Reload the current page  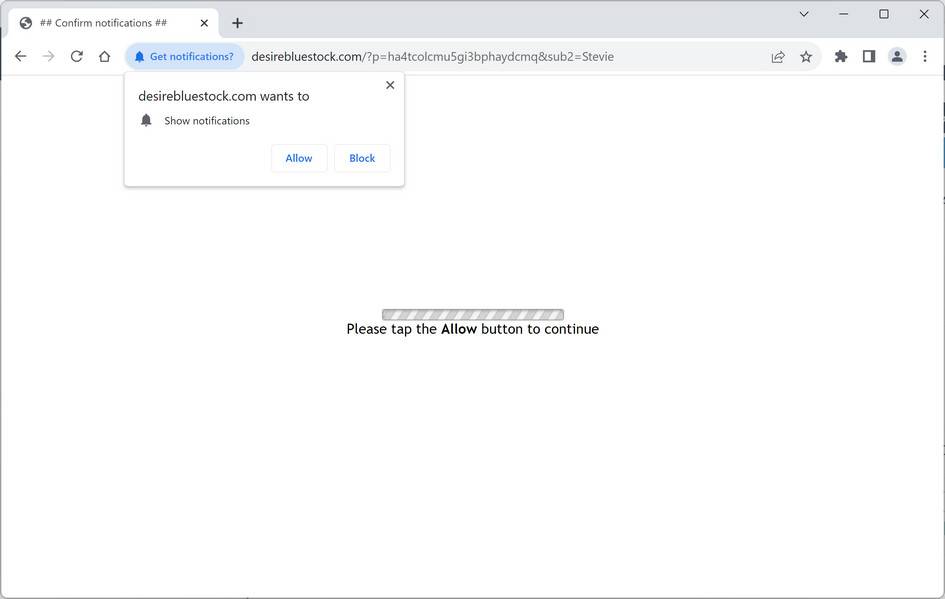click(76, 56)
